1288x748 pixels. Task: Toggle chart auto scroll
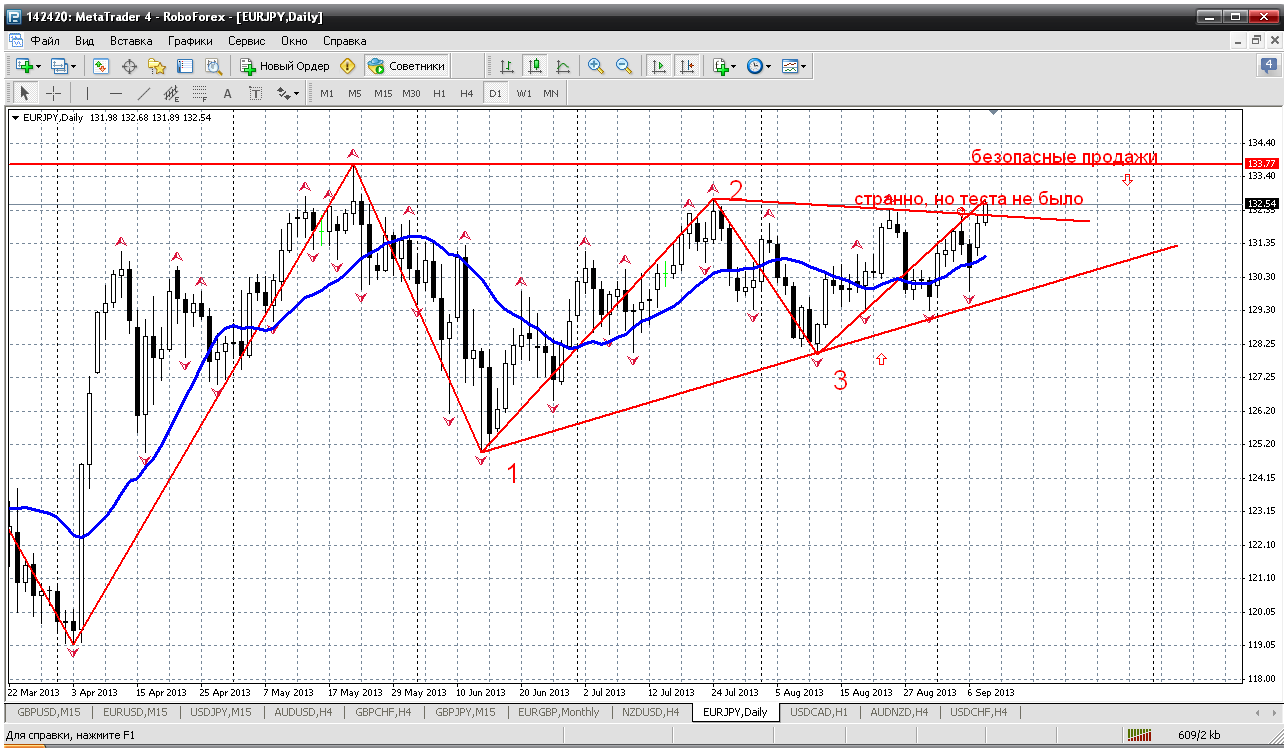point(658,66)
